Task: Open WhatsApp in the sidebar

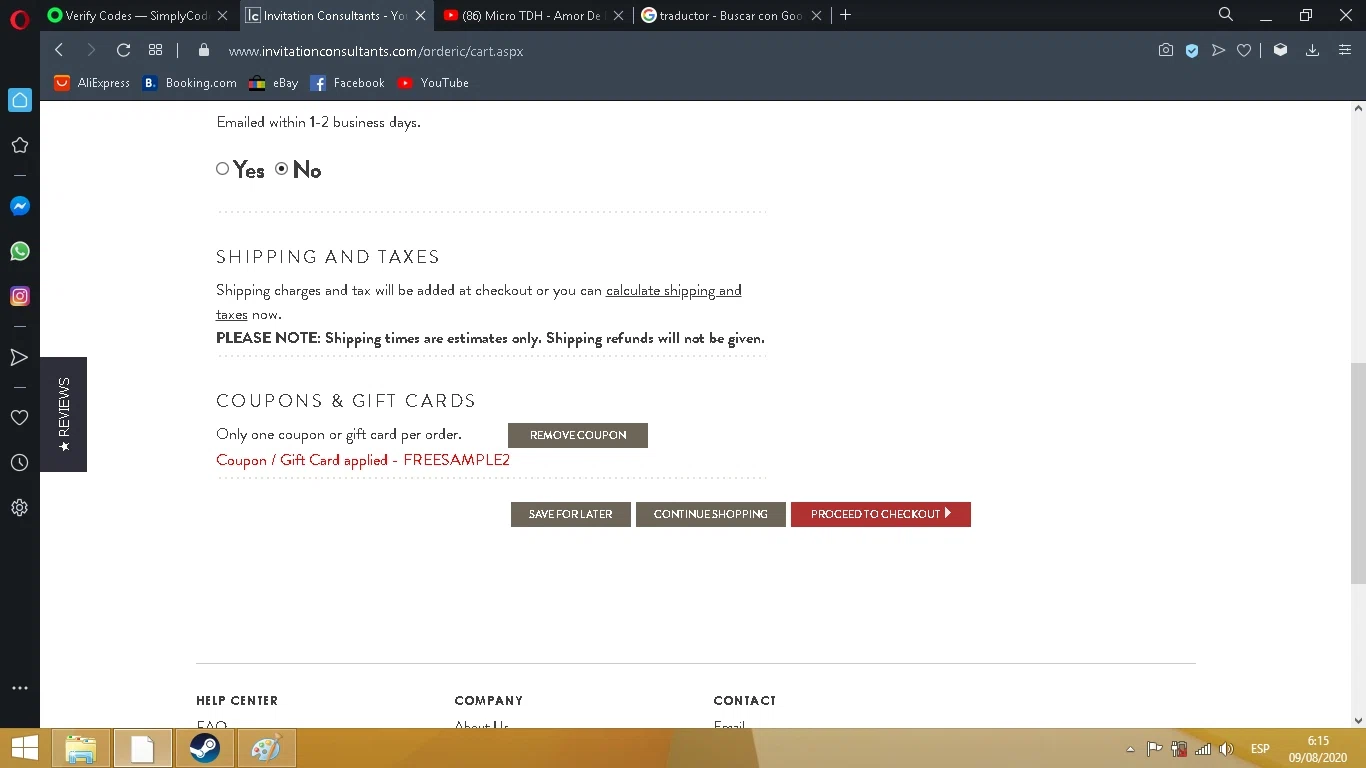Action: pos(19,251)
